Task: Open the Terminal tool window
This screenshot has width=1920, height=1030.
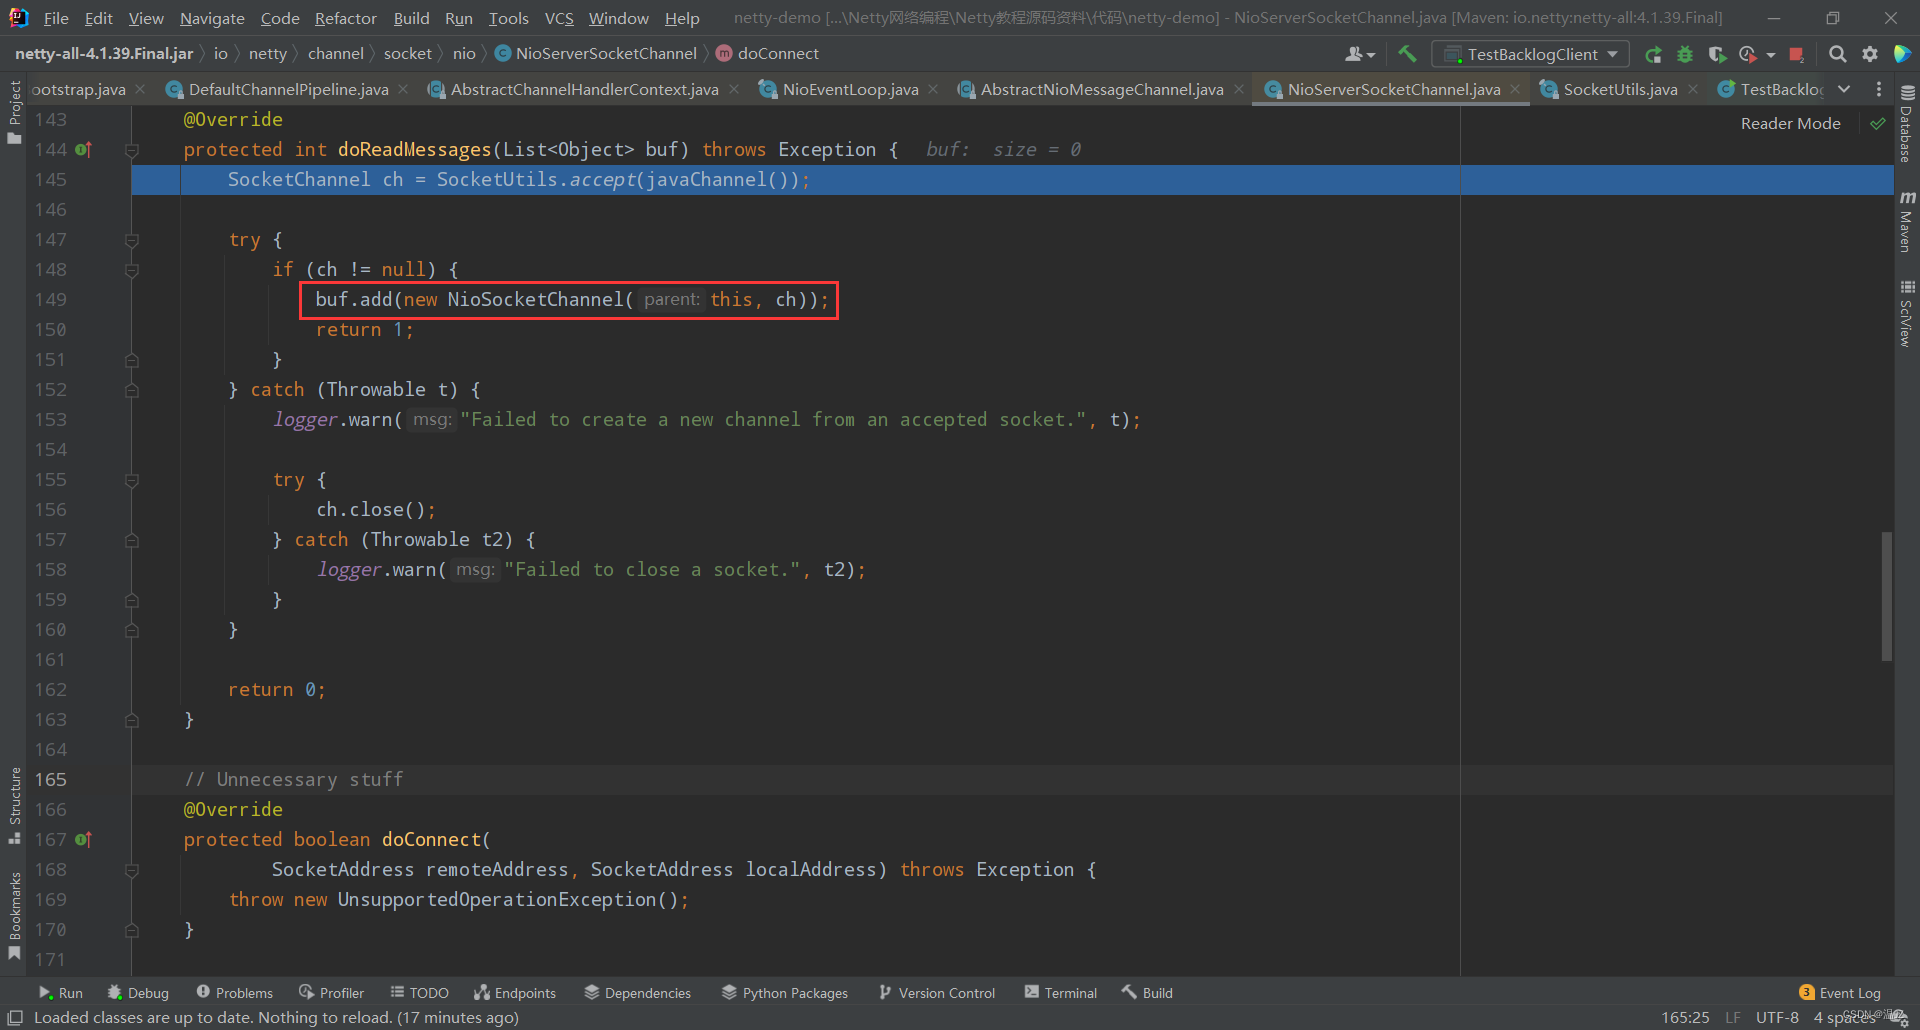Action: click(1060, 992)
